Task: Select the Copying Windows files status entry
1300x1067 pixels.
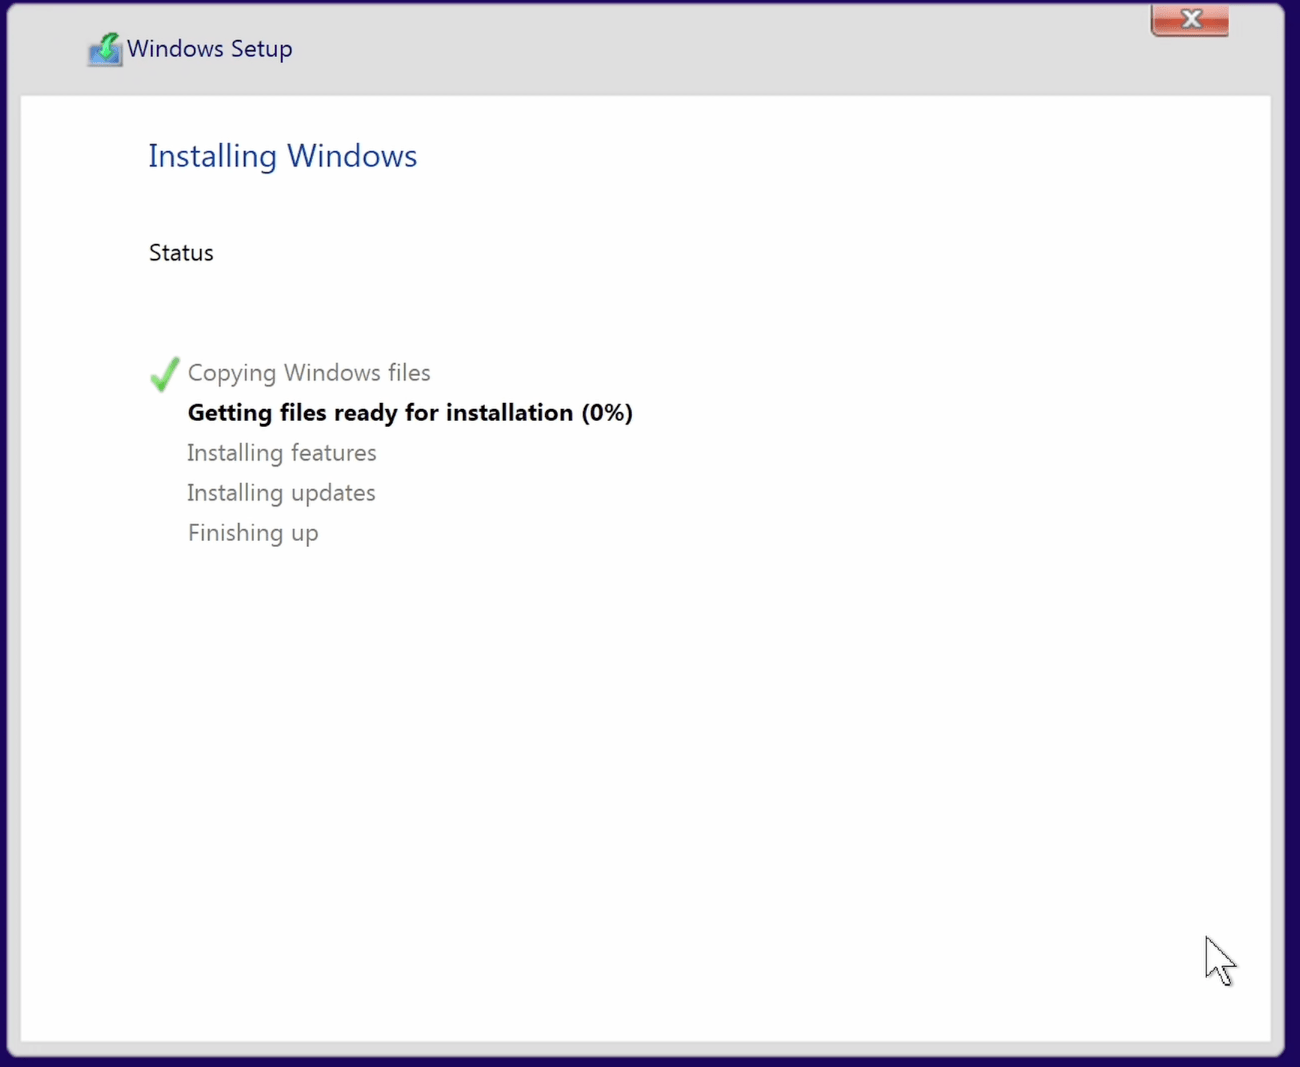Action: (x=308, y=372)
